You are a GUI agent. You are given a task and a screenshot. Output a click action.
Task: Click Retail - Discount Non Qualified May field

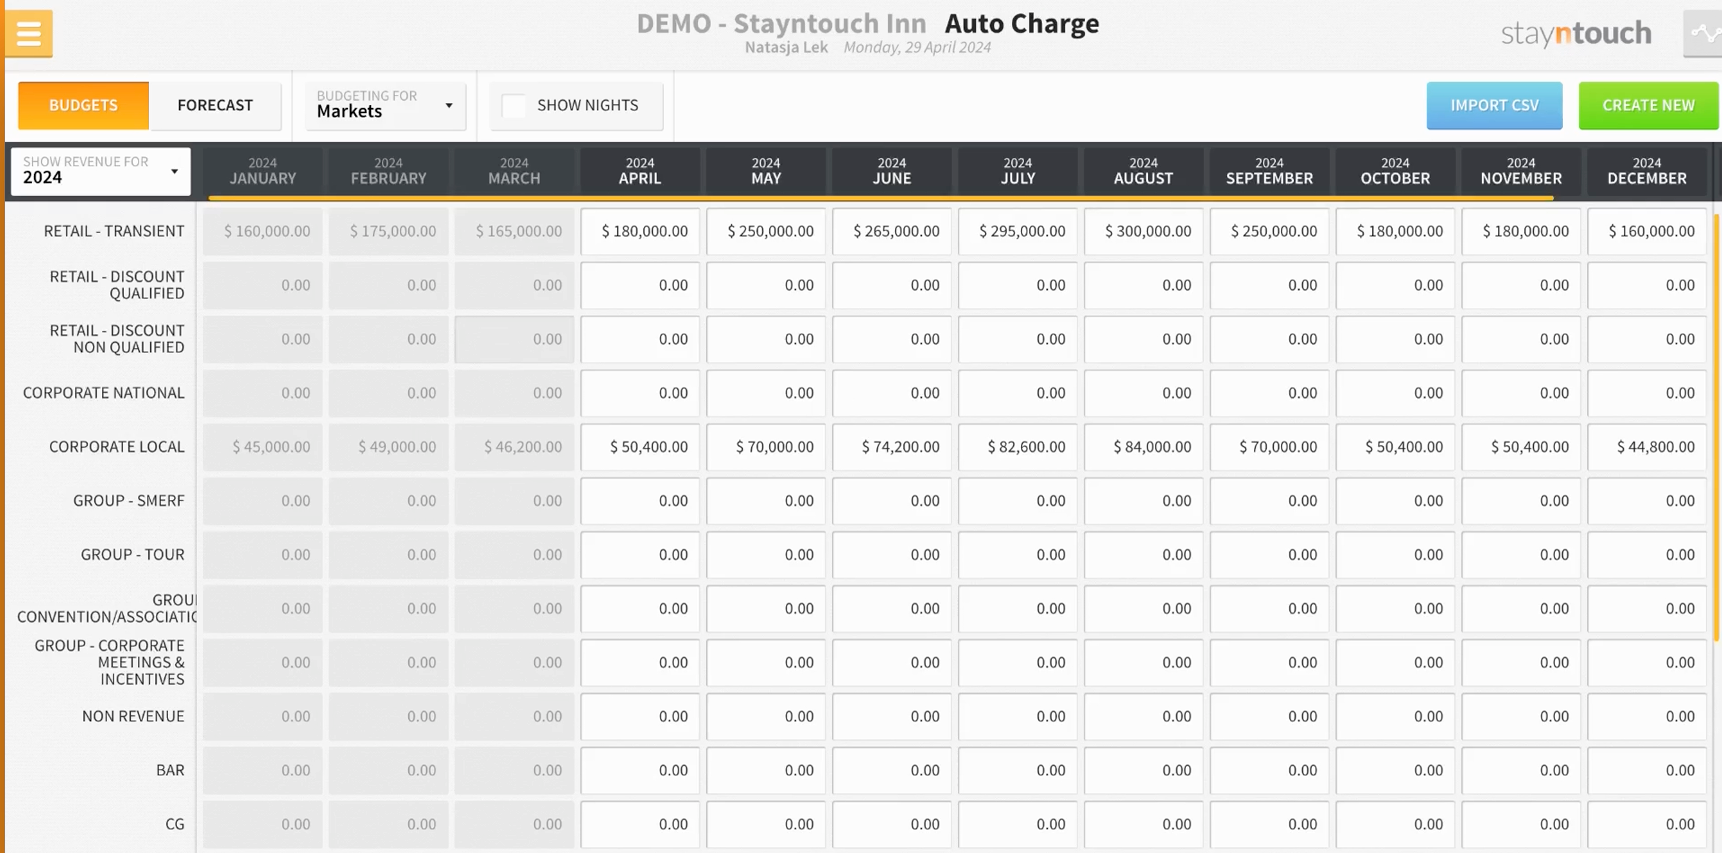(766, 339)
